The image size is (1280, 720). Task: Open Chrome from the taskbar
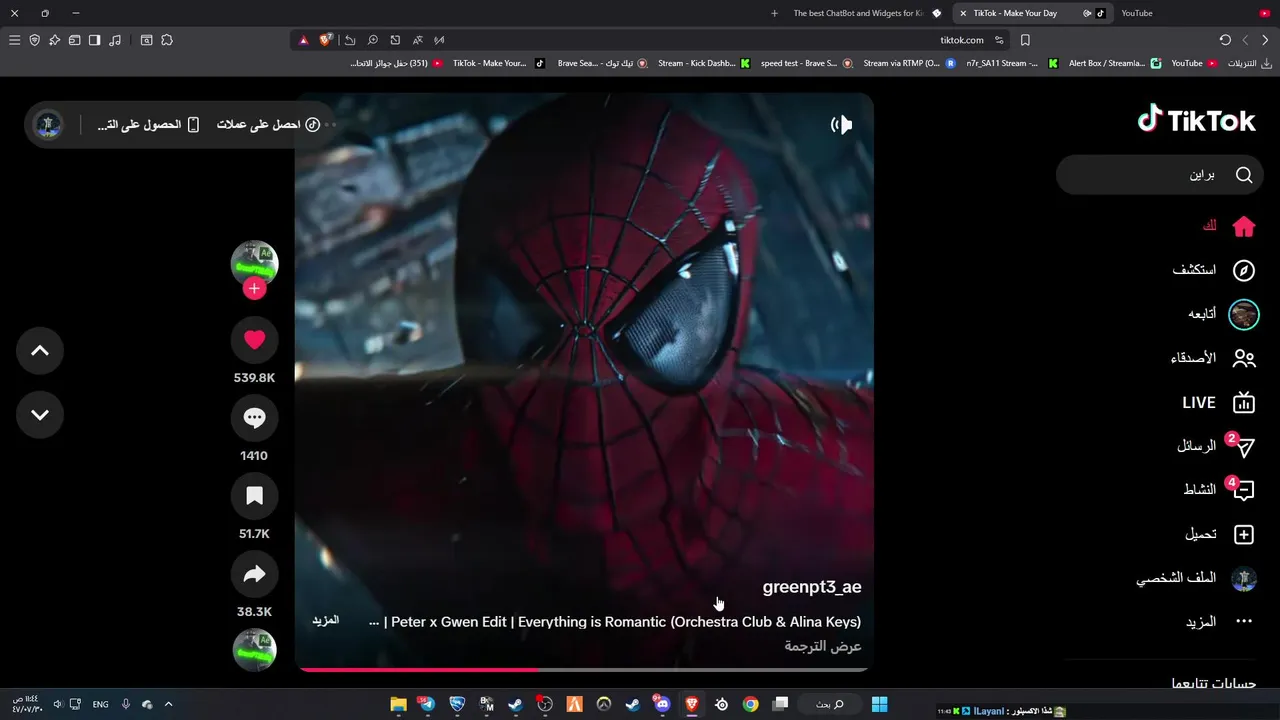[x=750, y=704]
